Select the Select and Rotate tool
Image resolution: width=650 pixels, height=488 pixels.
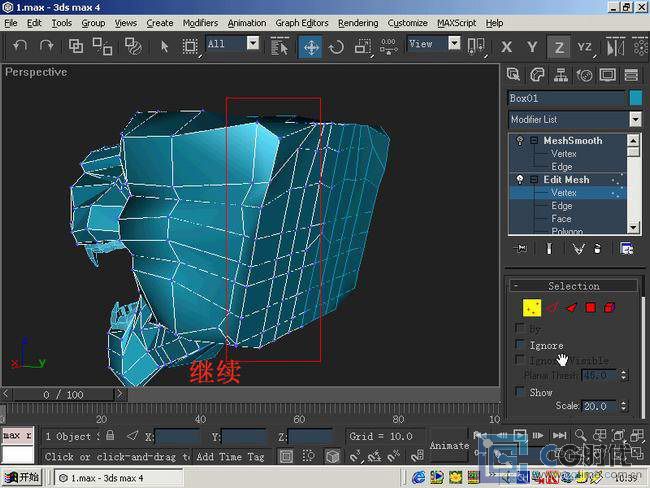tap(337, 46)
